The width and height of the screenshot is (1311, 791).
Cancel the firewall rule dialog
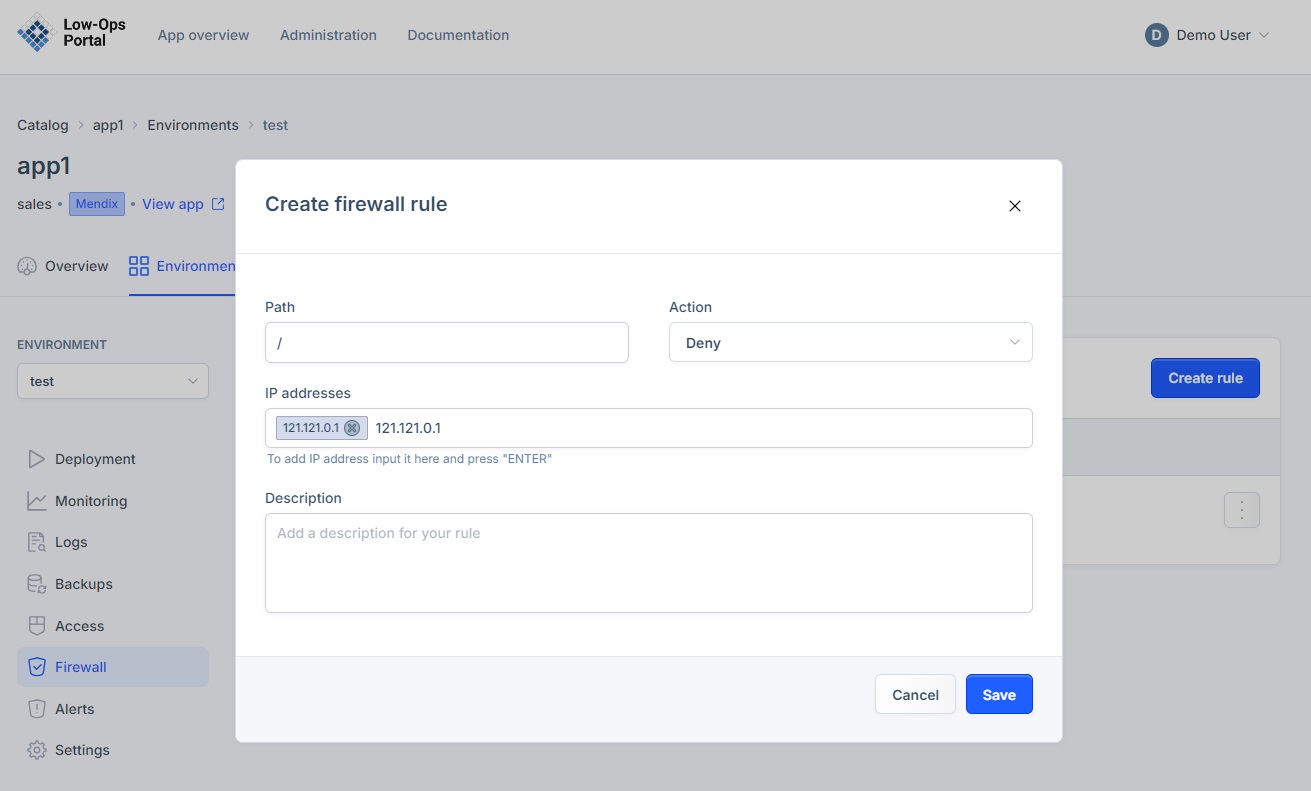pyautogui.click(x=915, y=695)
